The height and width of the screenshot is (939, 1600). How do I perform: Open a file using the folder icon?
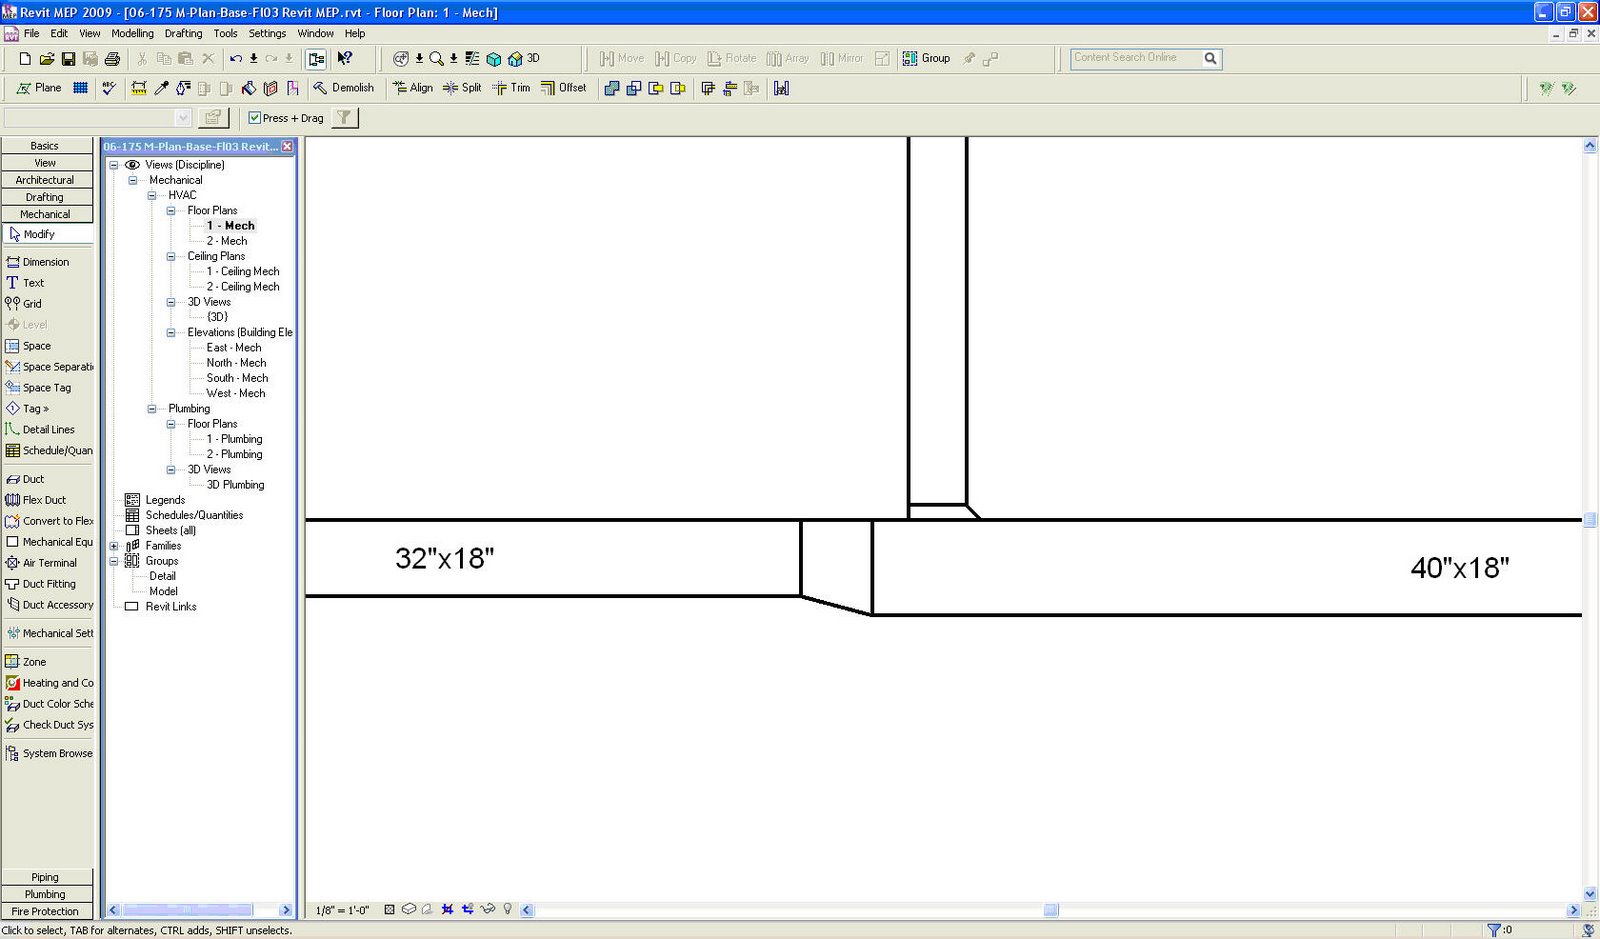pyautogui.click(x=47, y=59)
